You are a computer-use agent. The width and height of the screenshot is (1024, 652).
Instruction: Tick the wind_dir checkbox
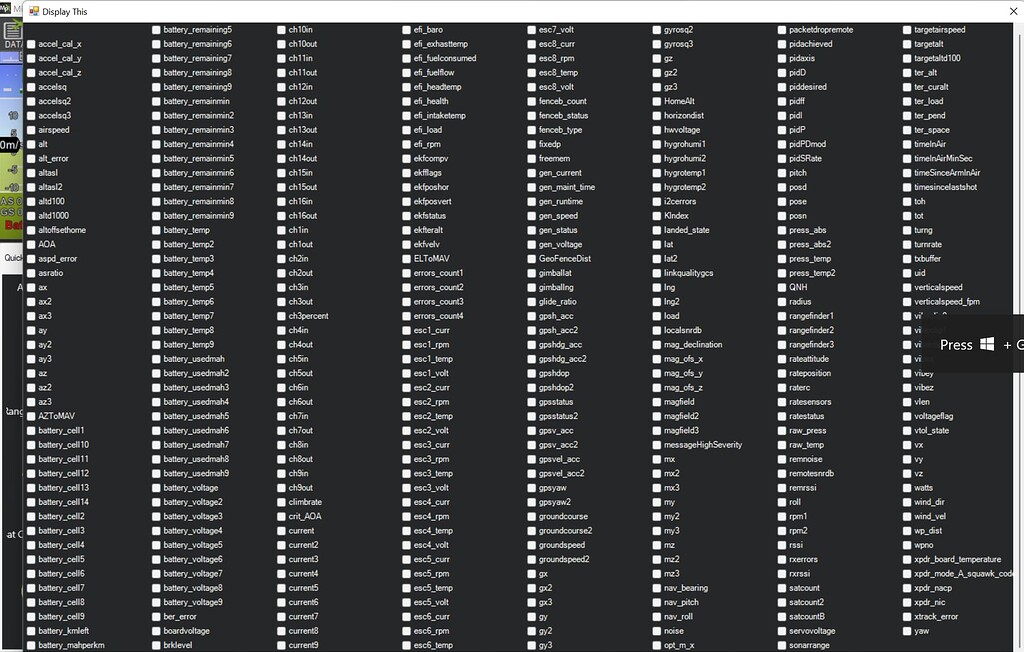tap(907, 503)
